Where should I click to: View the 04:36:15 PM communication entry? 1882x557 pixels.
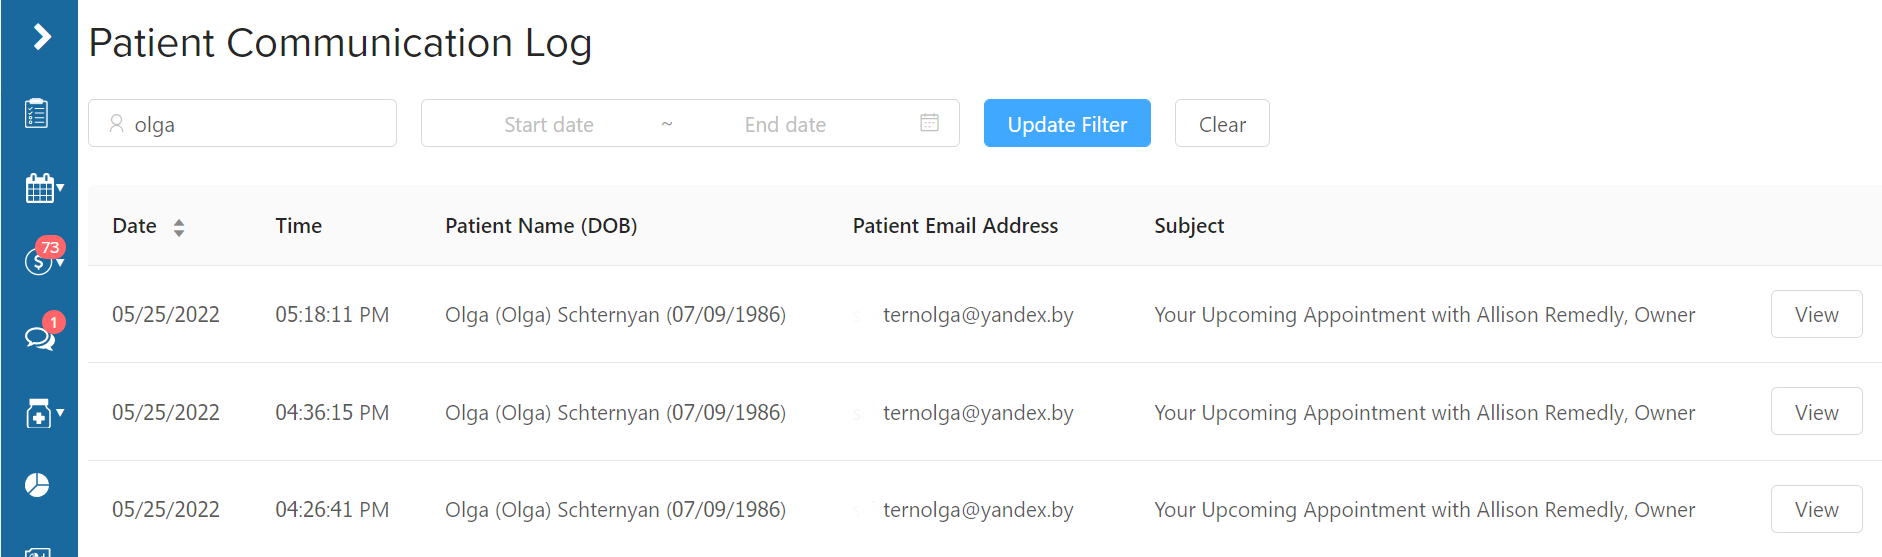click(1816, 412)
